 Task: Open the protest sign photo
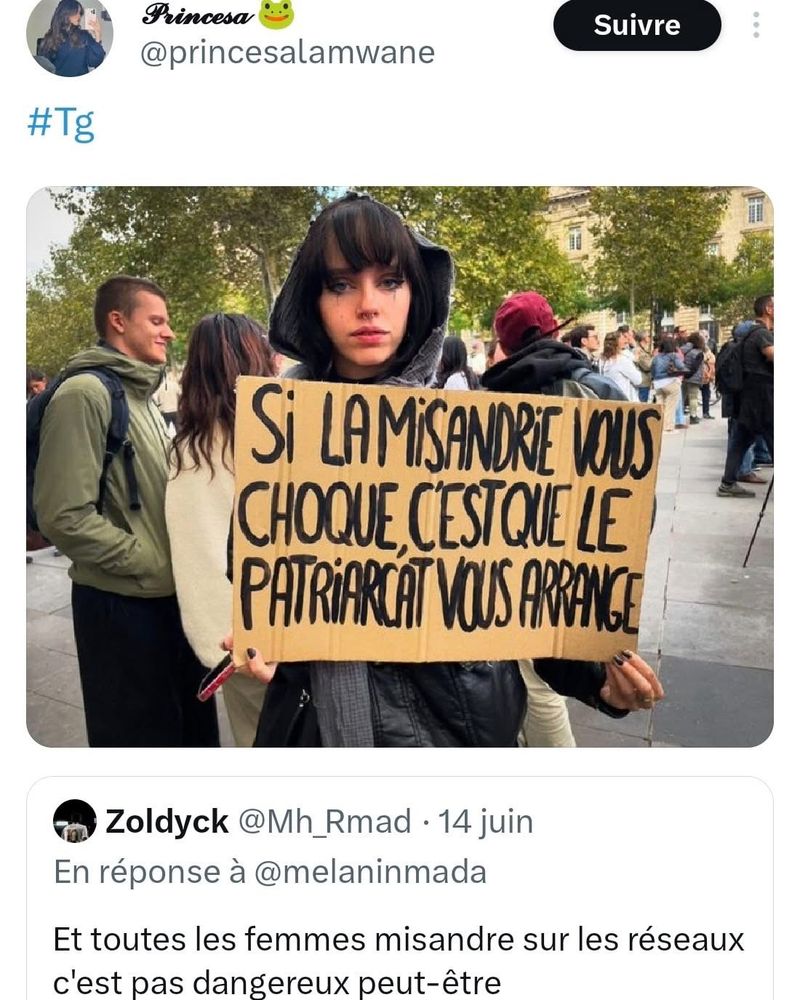pyautogui.click(x=400, y=466)
